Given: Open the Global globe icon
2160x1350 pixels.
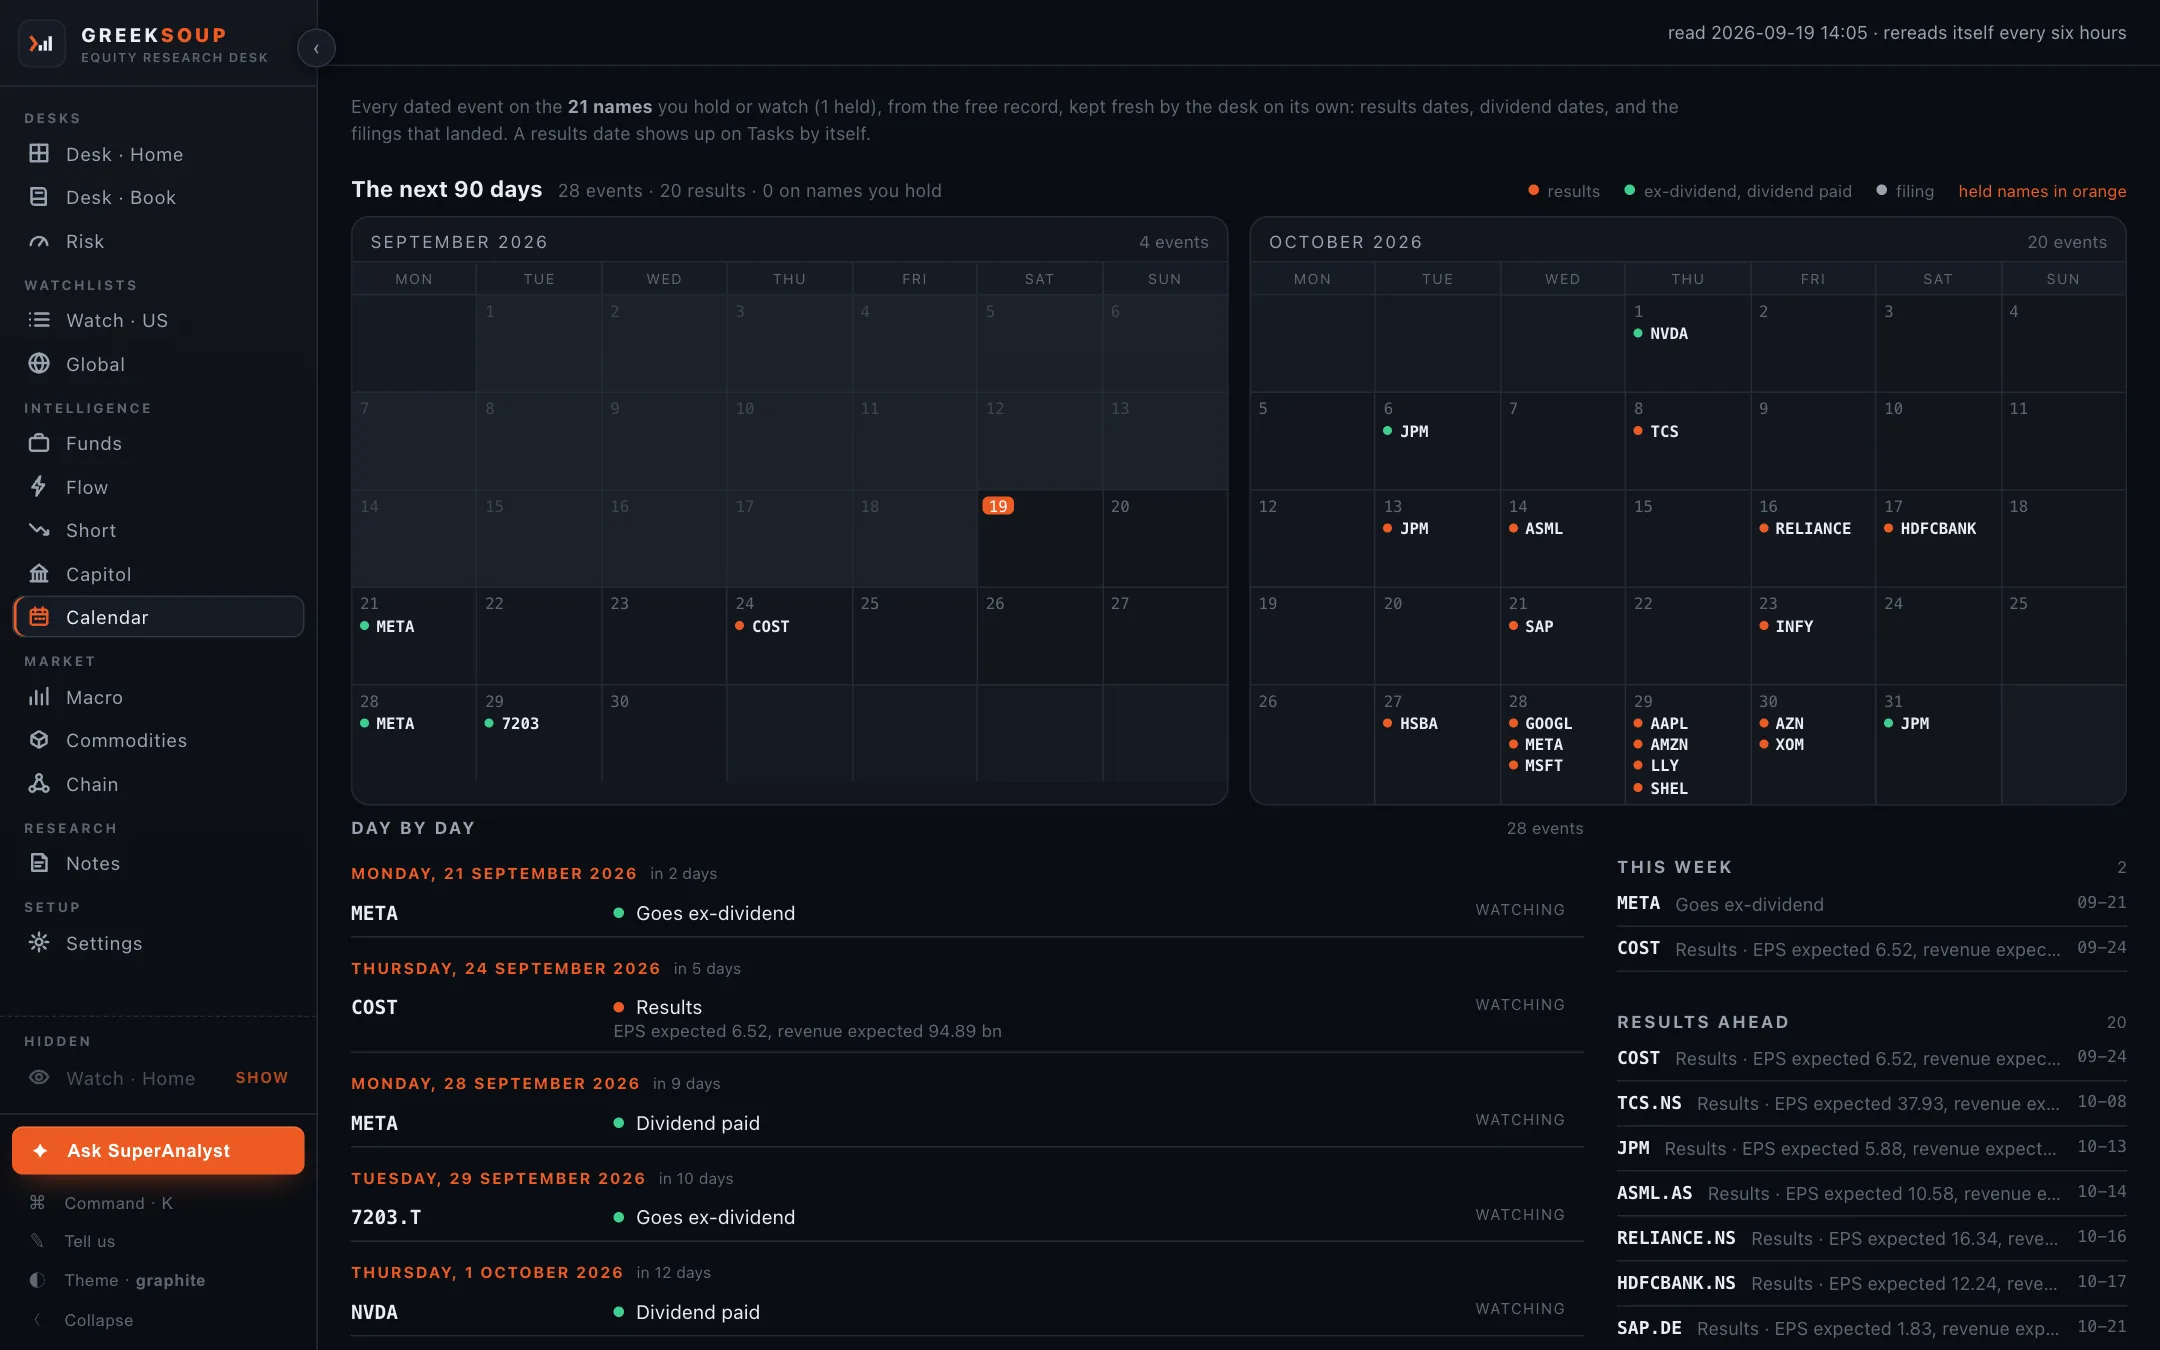Looking at the screenshot, I should [39, 364].
